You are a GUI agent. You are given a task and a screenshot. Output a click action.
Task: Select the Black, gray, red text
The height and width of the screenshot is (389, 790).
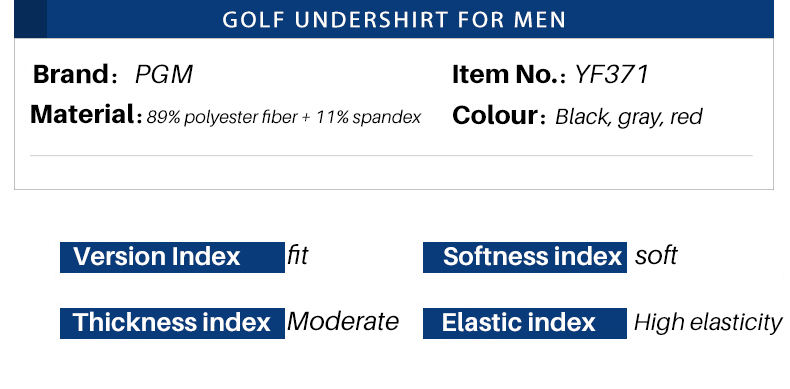628,117
